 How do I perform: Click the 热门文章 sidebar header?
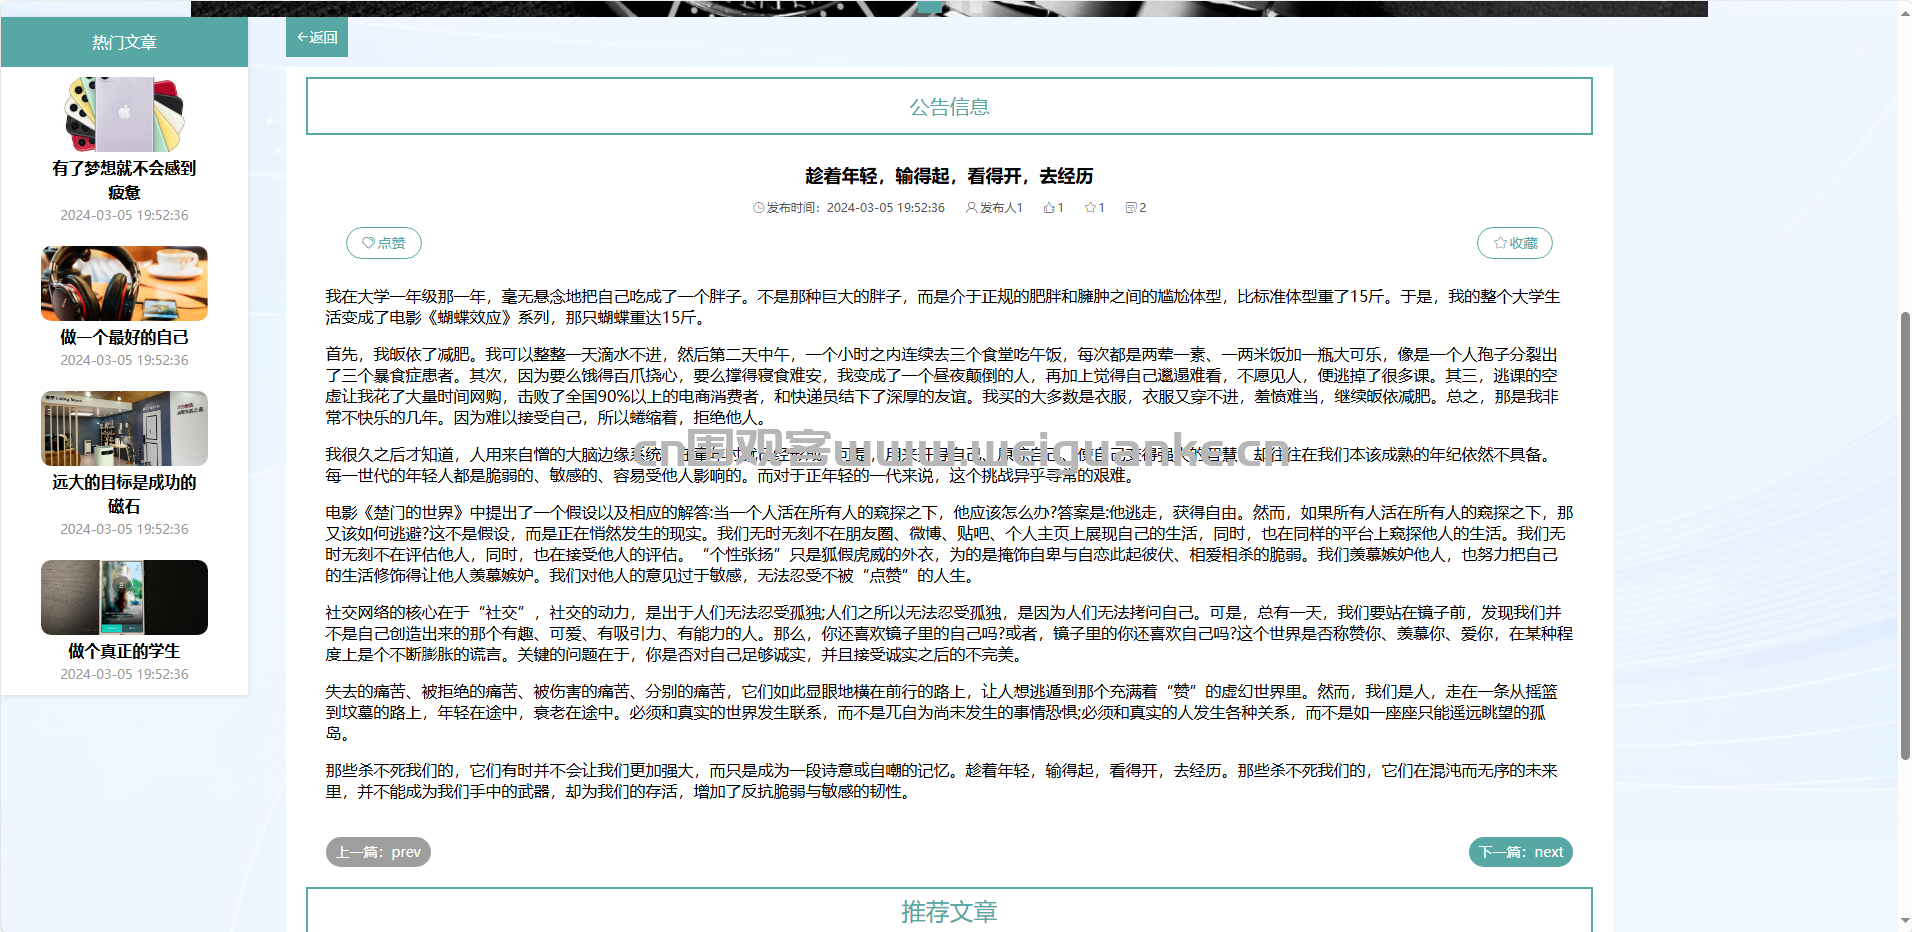coord(124,42)
